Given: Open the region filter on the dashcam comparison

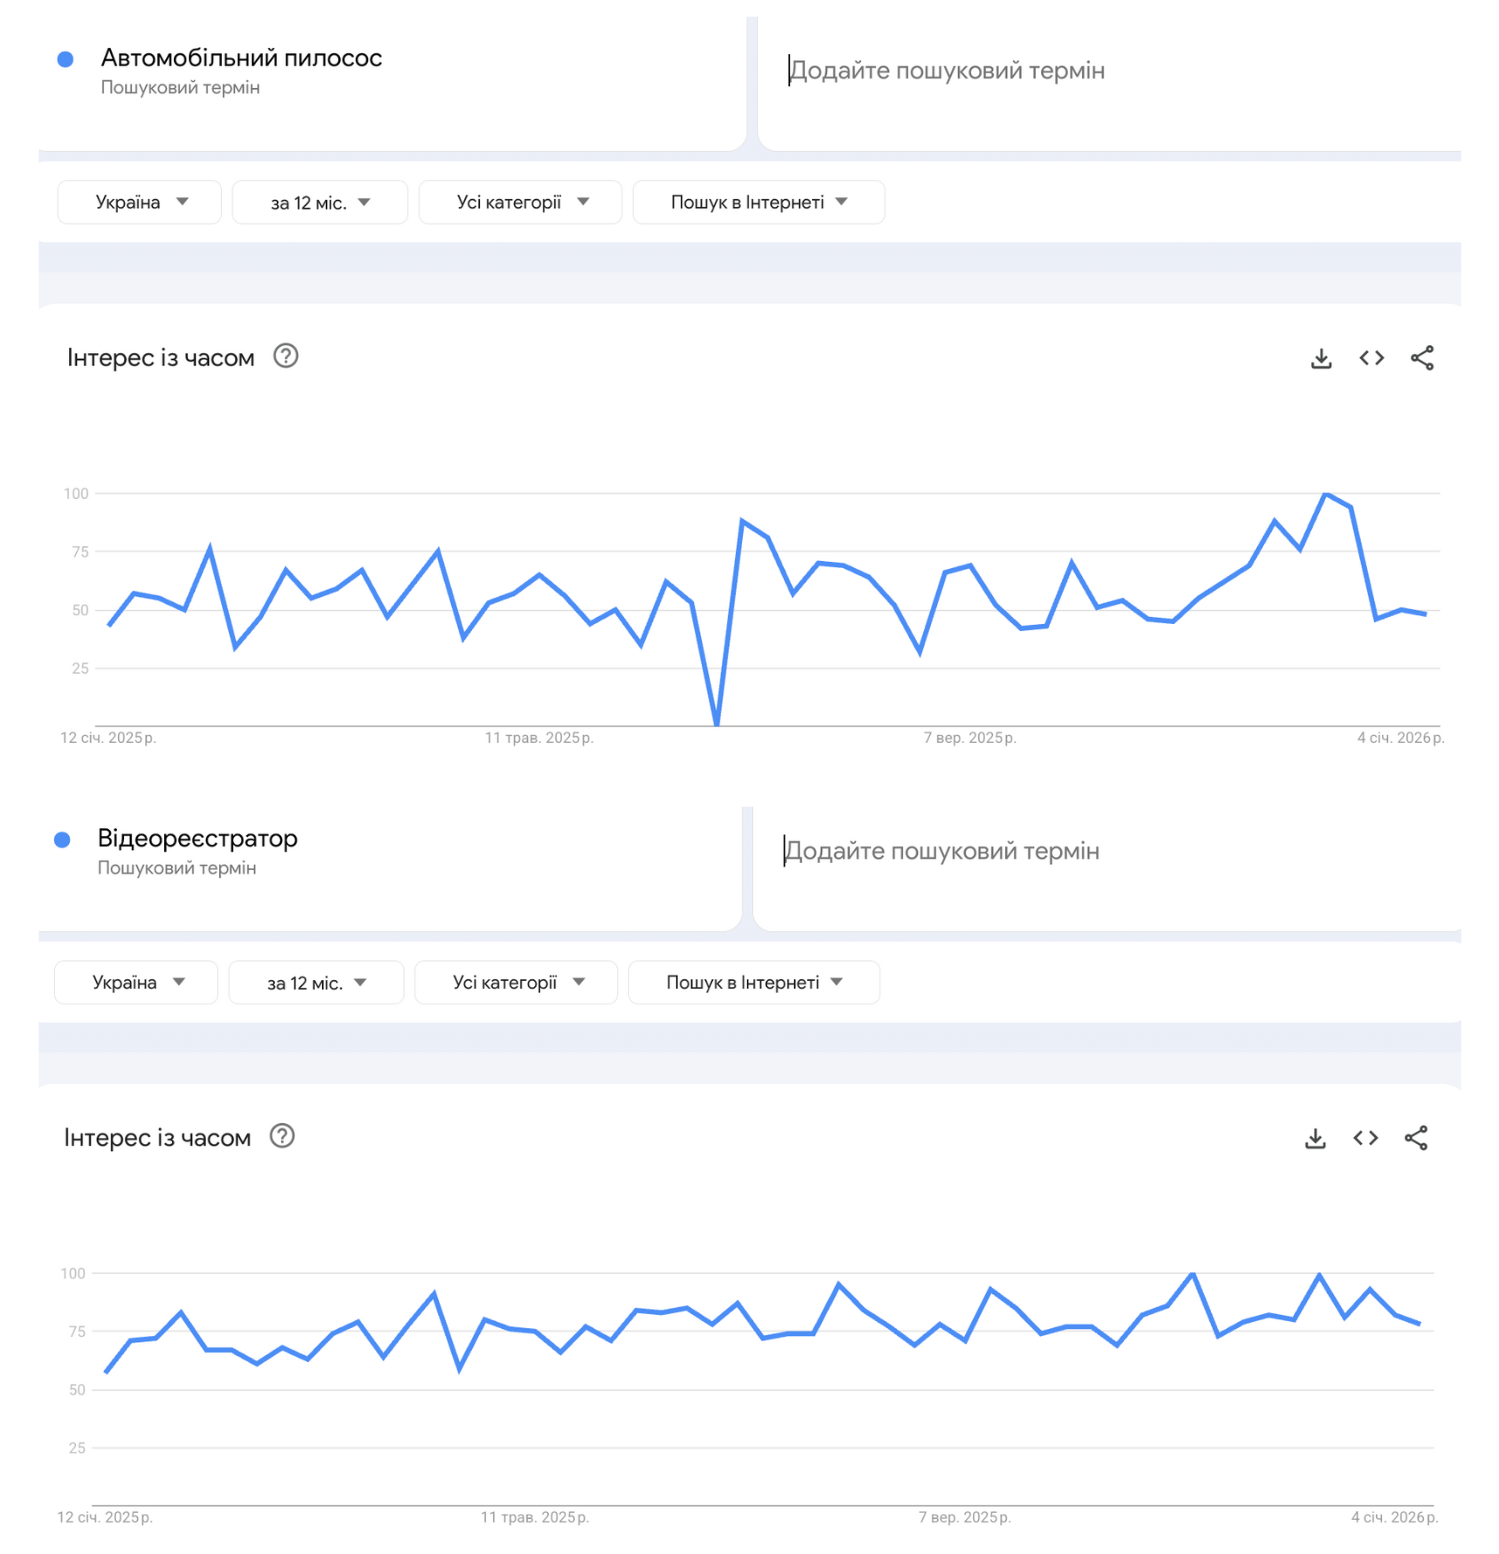Looking at the screenshot, I should [135, 982].
